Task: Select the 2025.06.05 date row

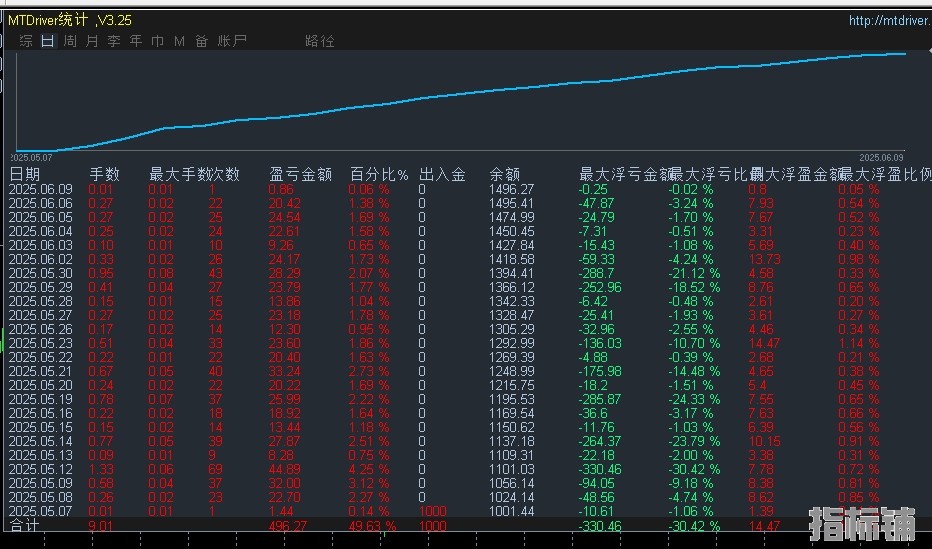Action: 40,217
